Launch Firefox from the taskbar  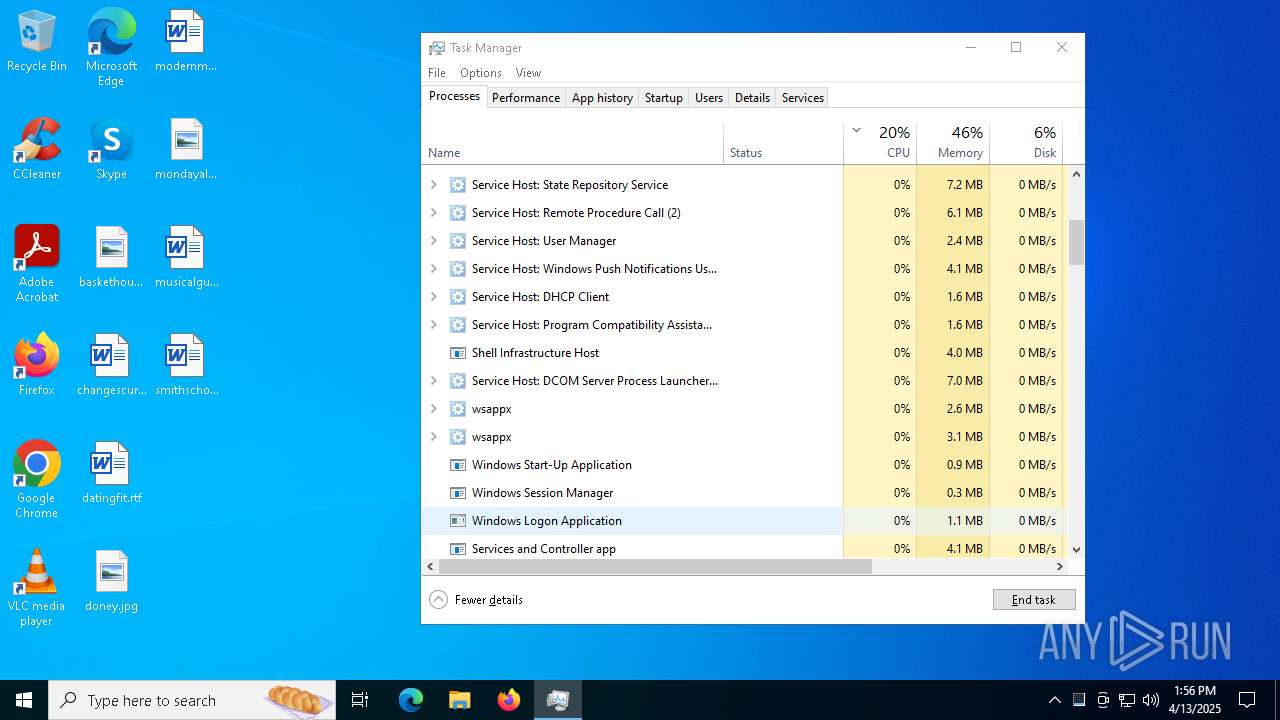(509, 700)
